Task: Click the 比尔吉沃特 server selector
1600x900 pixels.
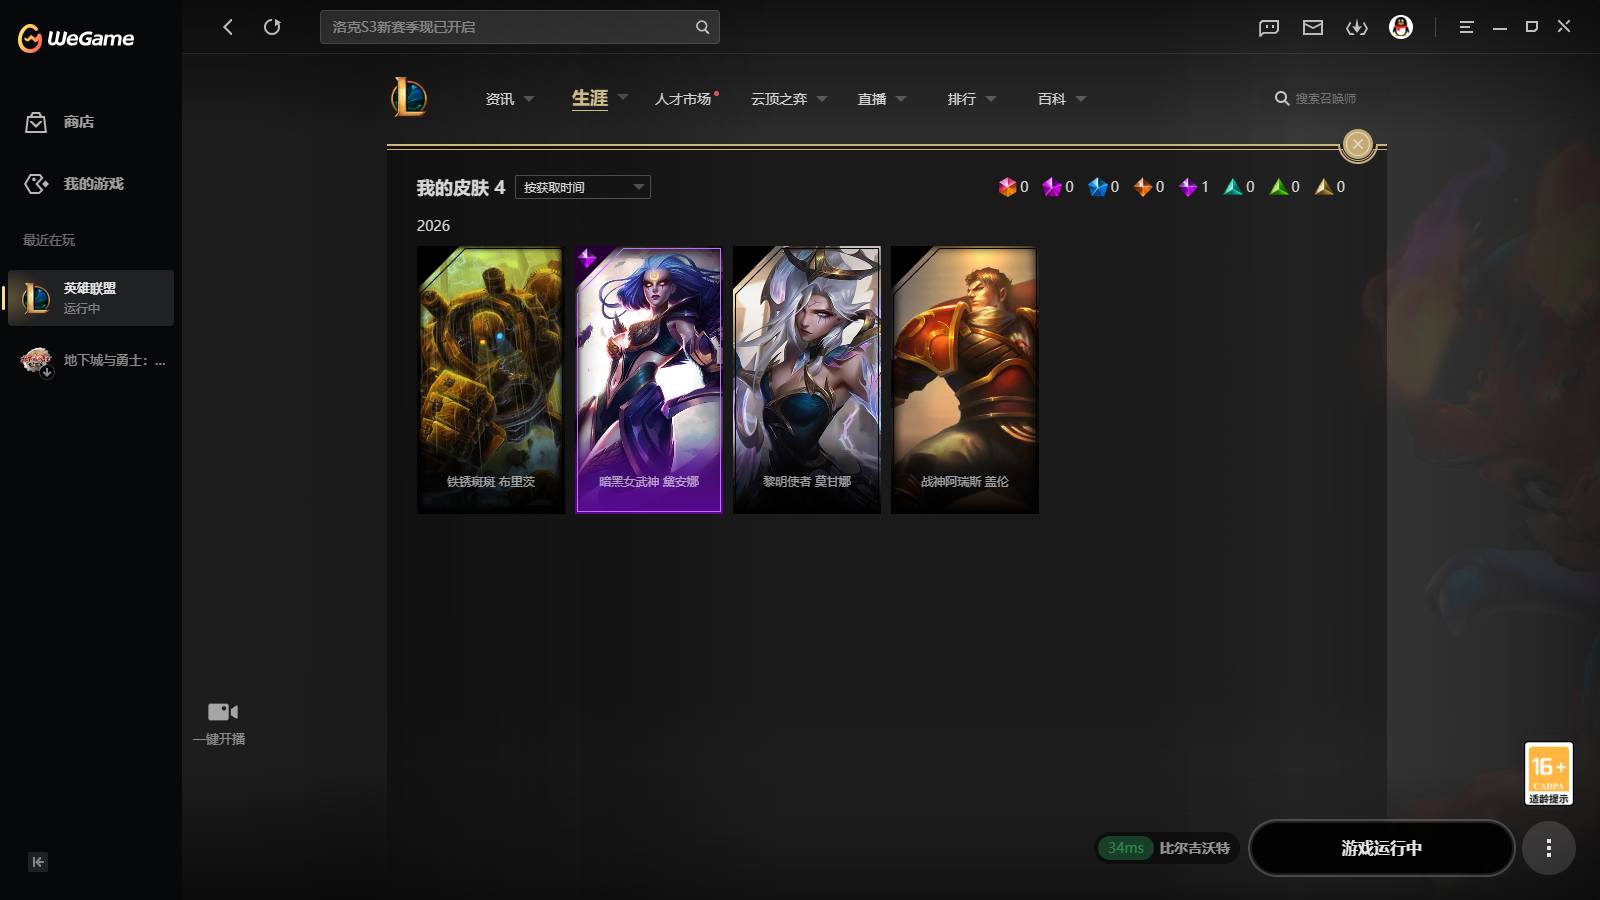Action: [1194, 848]
